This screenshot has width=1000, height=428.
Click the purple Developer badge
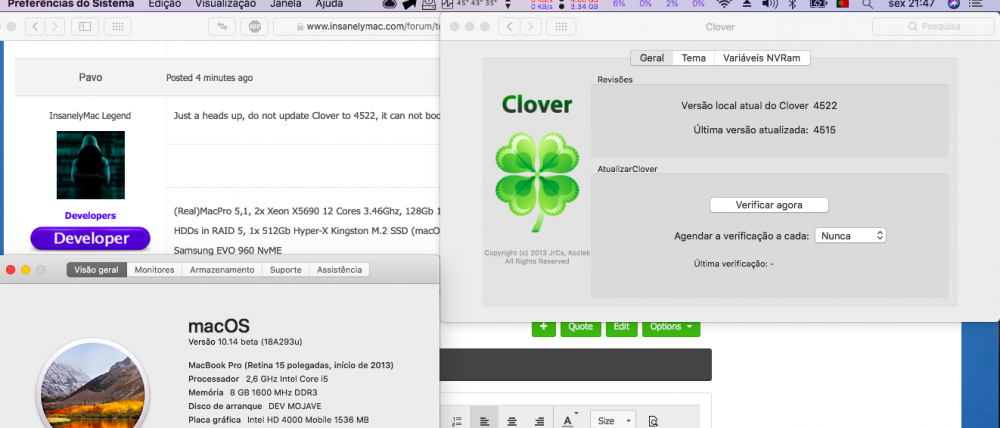pyautogui.click(x=91, y=239)
